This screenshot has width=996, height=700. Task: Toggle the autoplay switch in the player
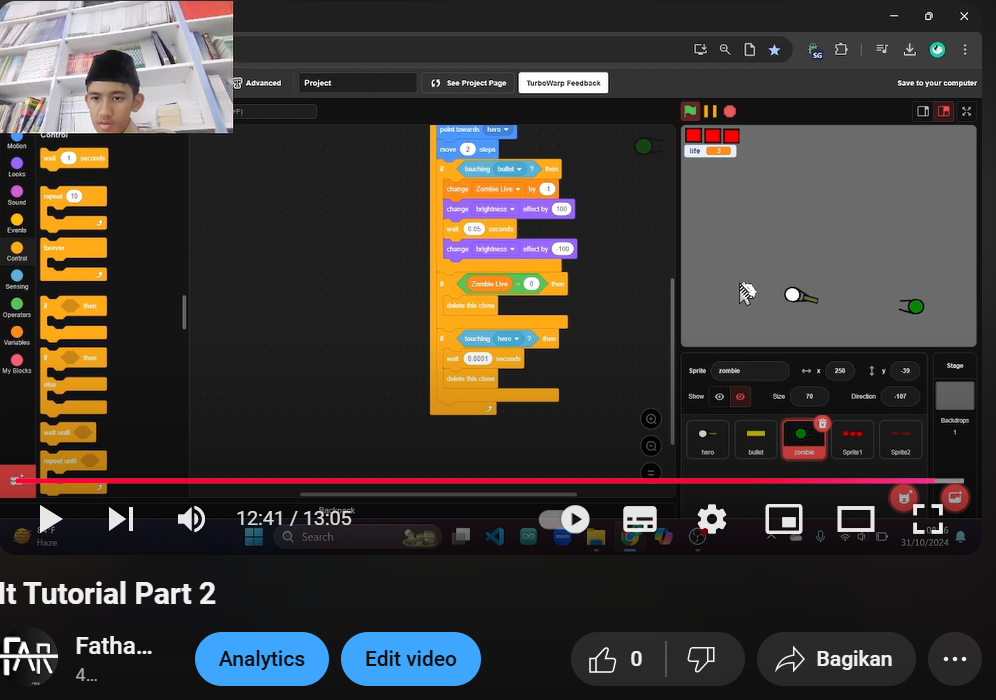point(562,519)
